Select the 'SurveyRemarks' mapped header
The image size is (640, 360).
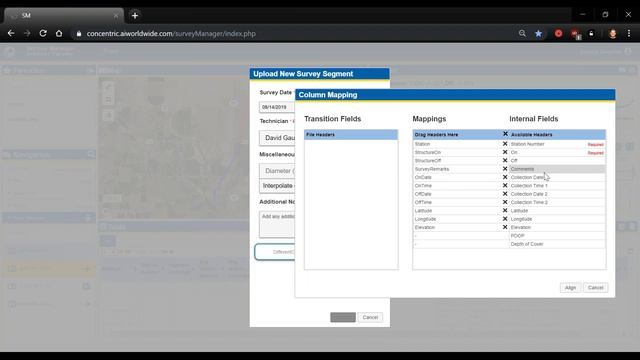click(x=432, y=169)
